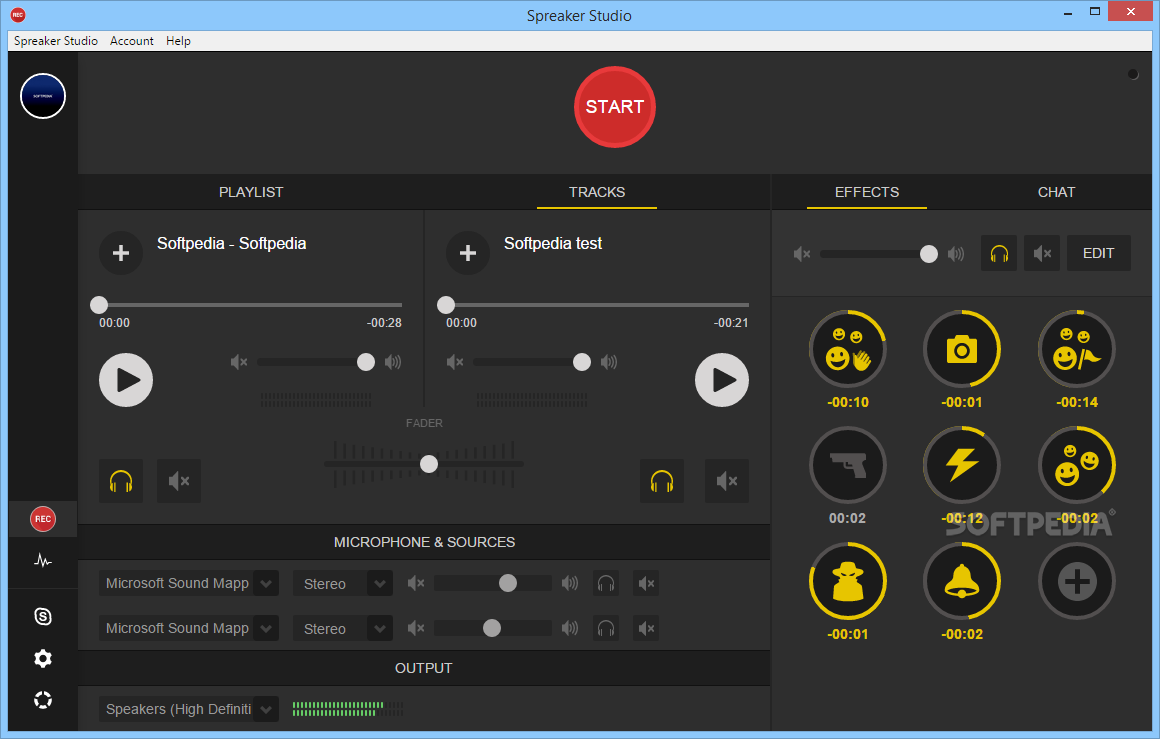Screen dimensions: 1160x739
Task: Trigger the spy detective sound effect
Action: coord(848,581)
